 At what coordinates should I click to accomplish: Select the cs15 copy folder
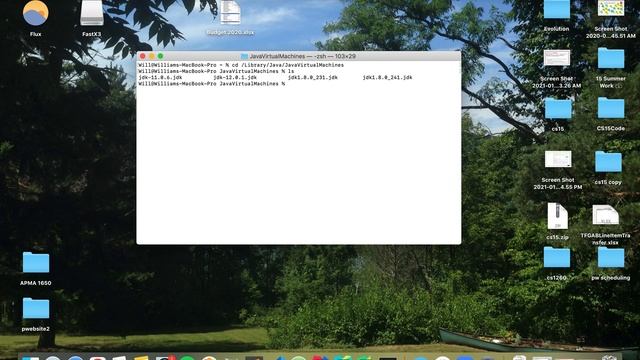click(x=608, y=162)
